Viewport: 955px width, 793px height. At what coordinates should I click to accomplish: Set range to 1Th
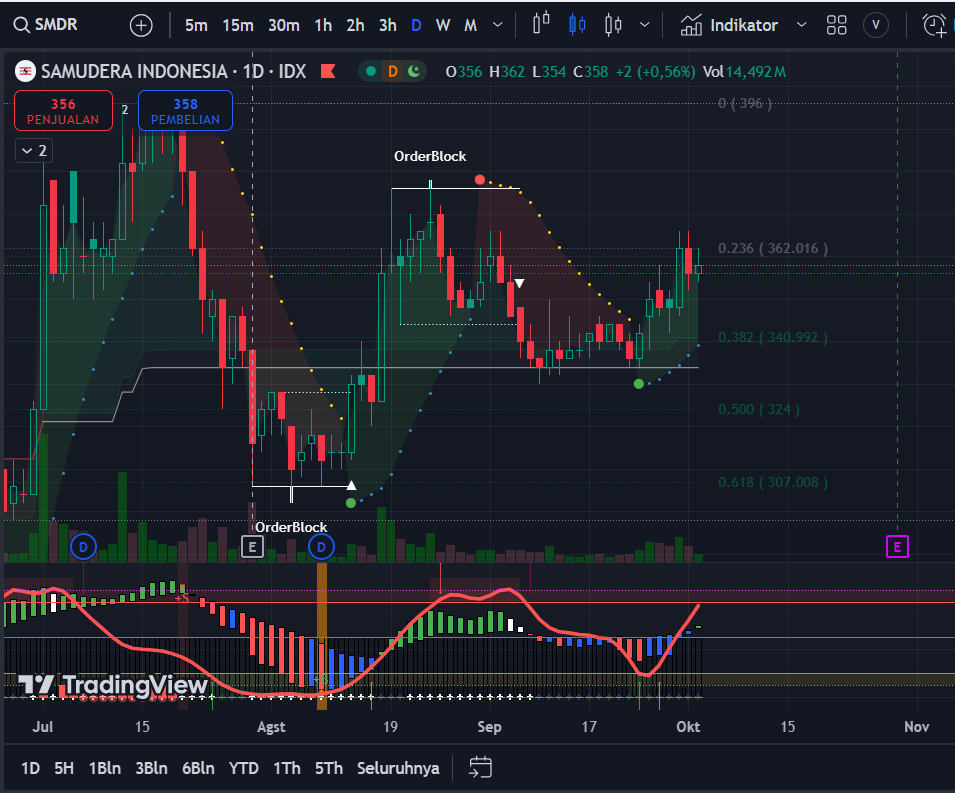pyautogui.click(x=287, y=769)
